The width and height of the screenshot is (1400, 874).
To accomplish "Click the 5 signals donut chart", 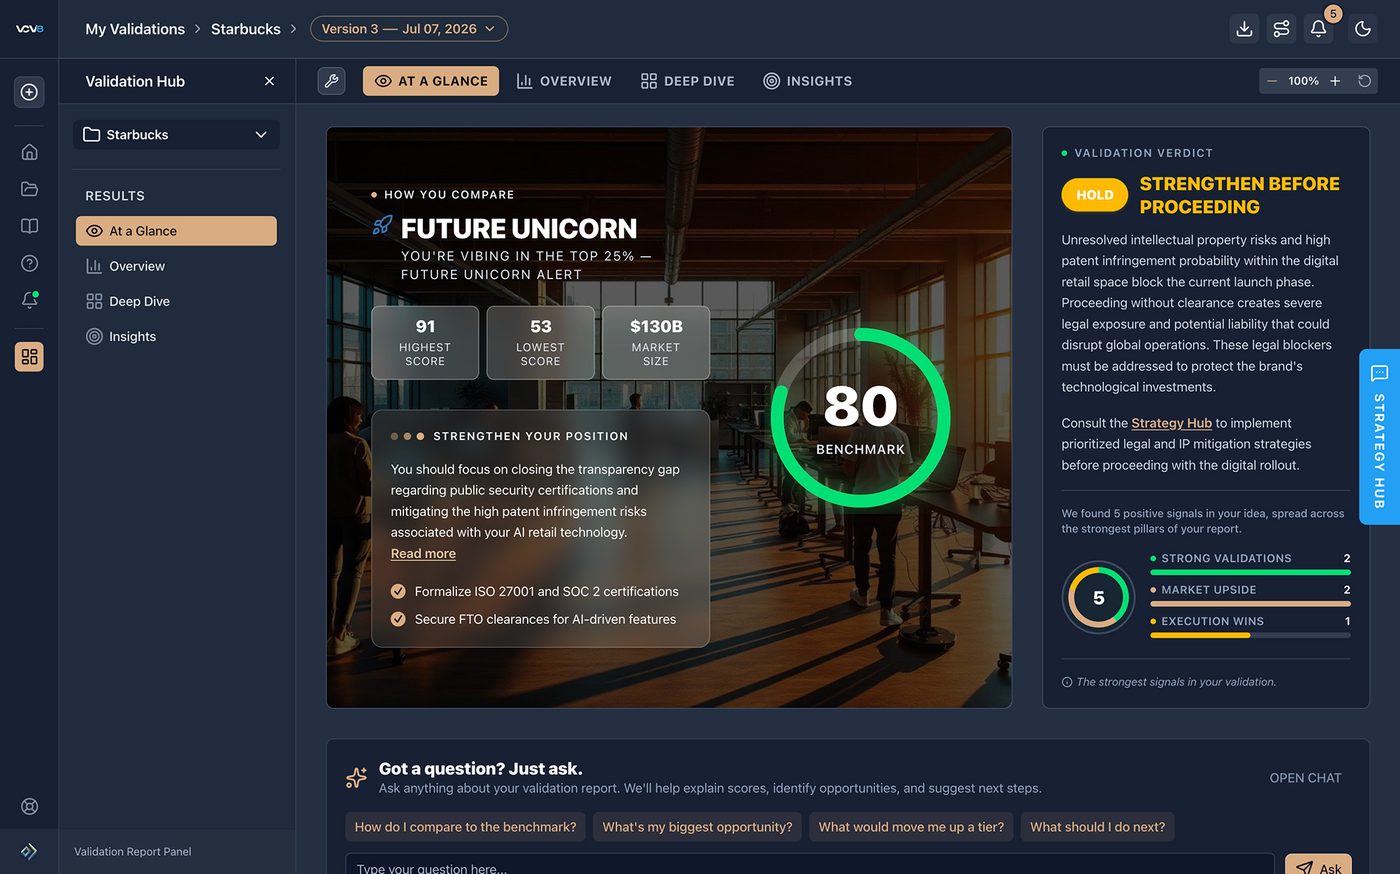I will (1098, 597).
